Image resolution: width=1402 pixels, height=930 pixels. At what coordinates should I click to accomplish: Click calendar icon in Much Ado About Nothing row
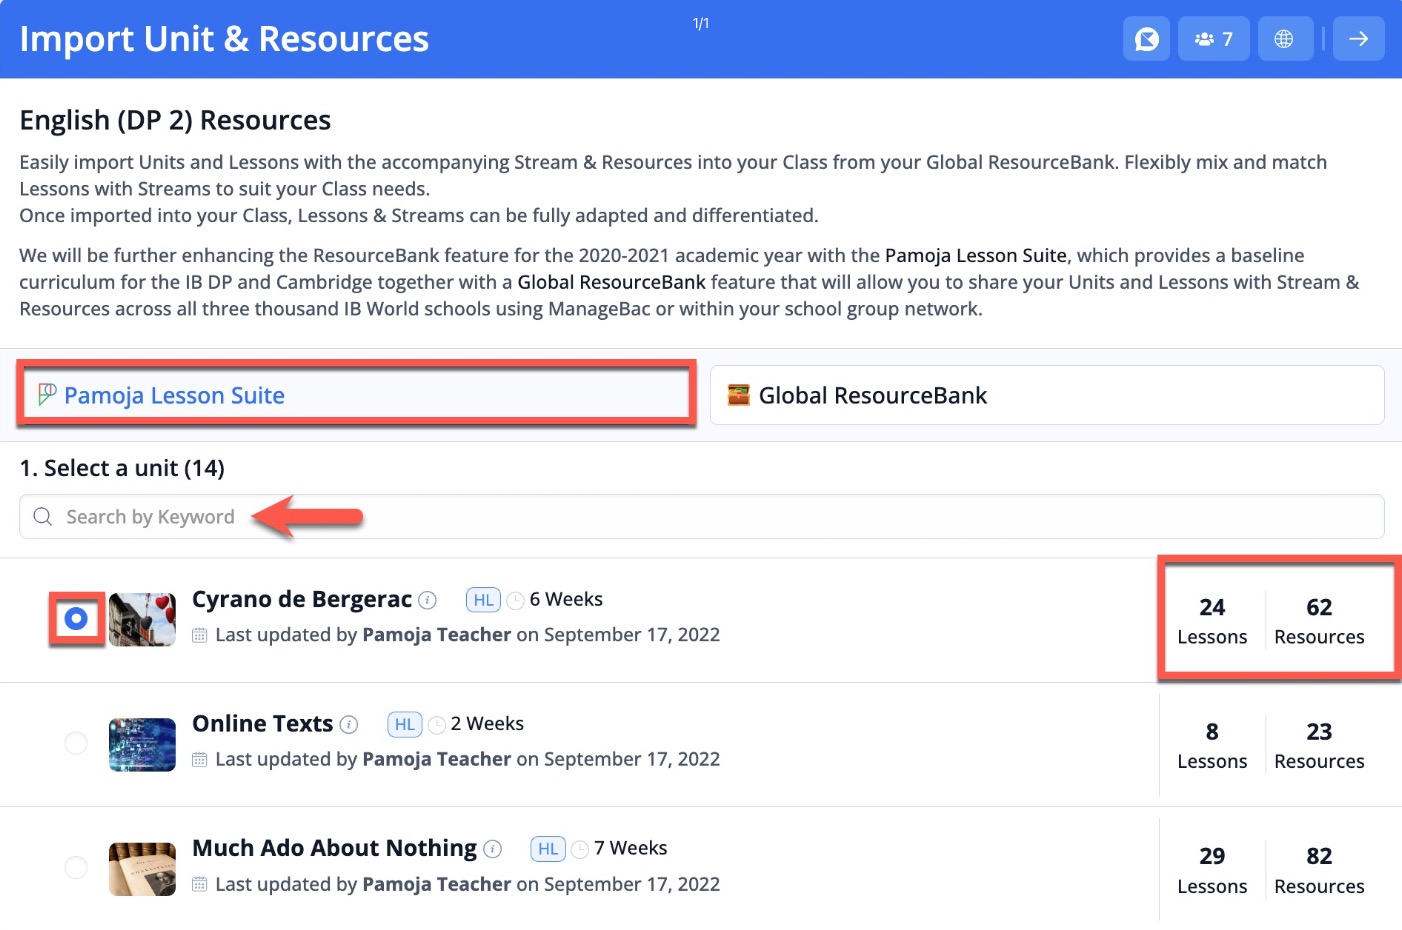(199, 884)
